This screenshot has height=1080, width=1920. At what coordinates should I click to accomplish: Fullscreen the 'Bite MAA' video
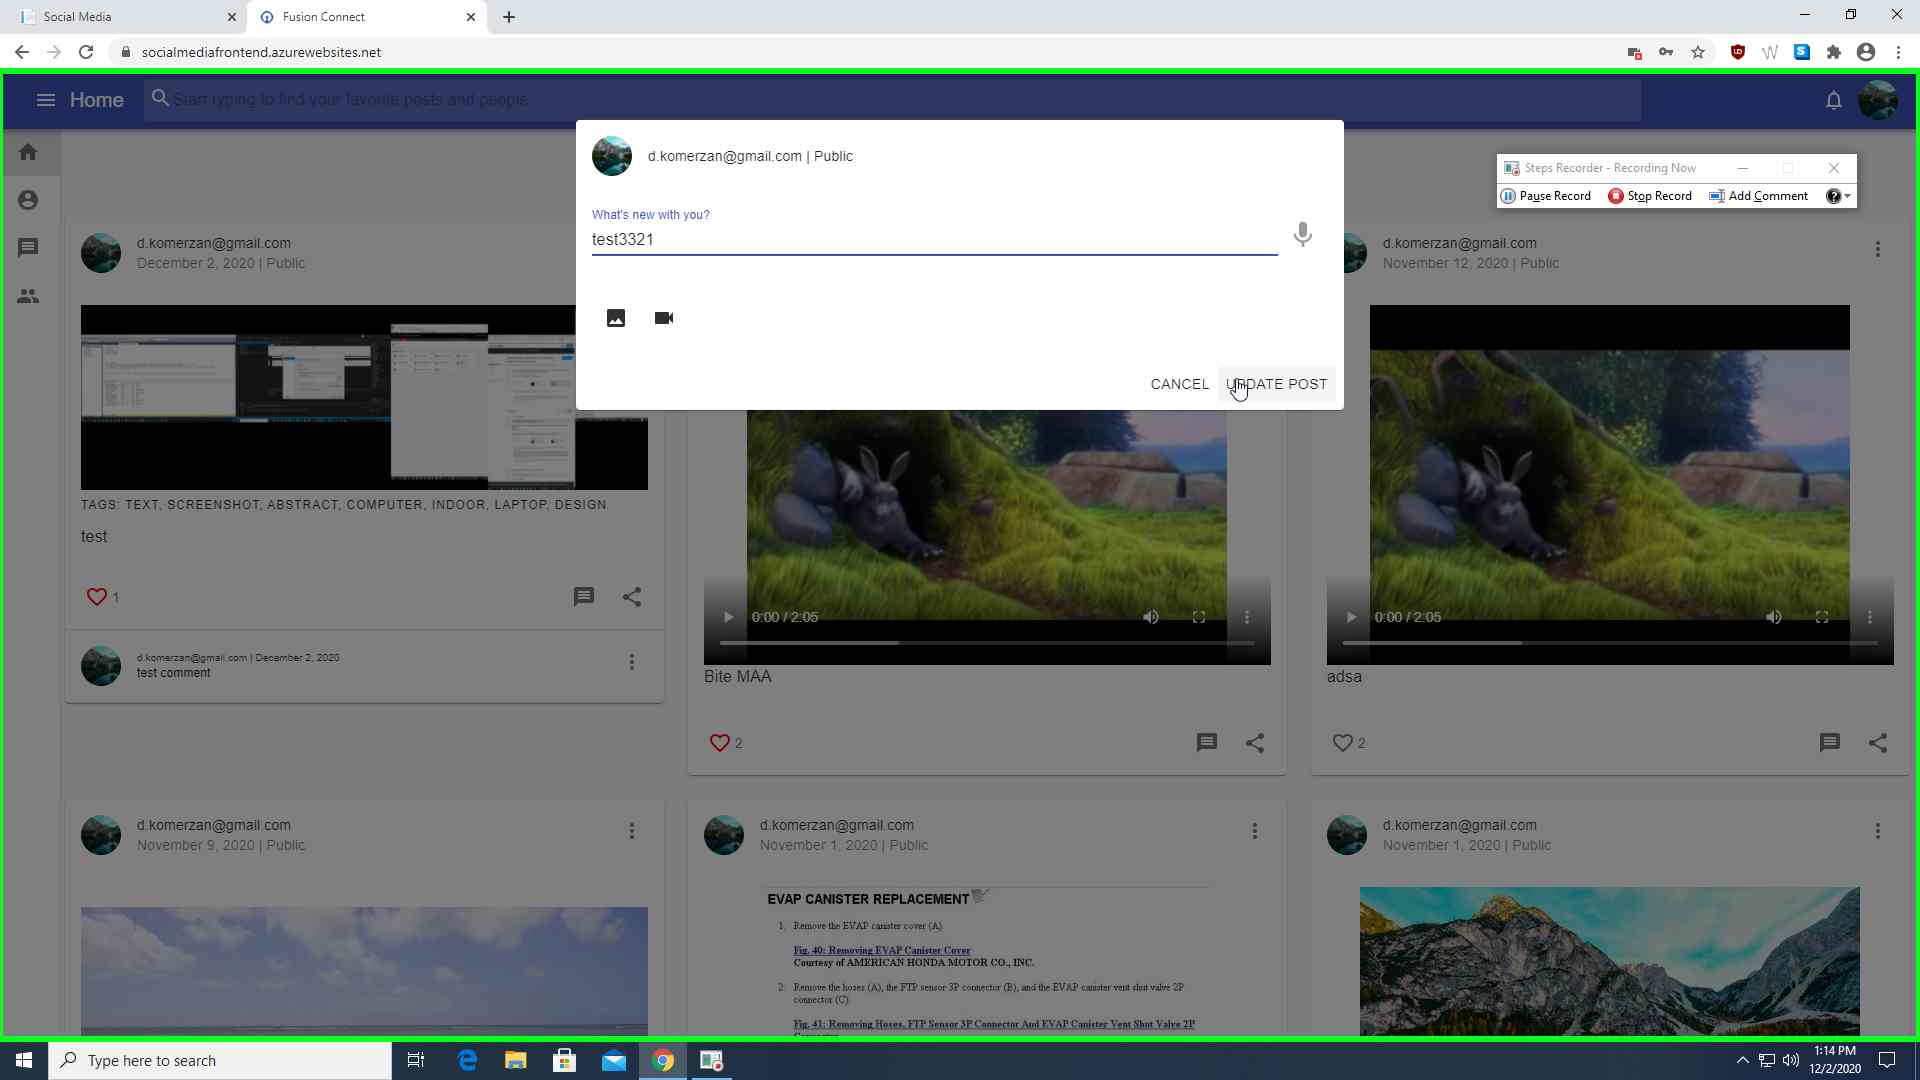pyautogui.click(x=1199, y=617)
